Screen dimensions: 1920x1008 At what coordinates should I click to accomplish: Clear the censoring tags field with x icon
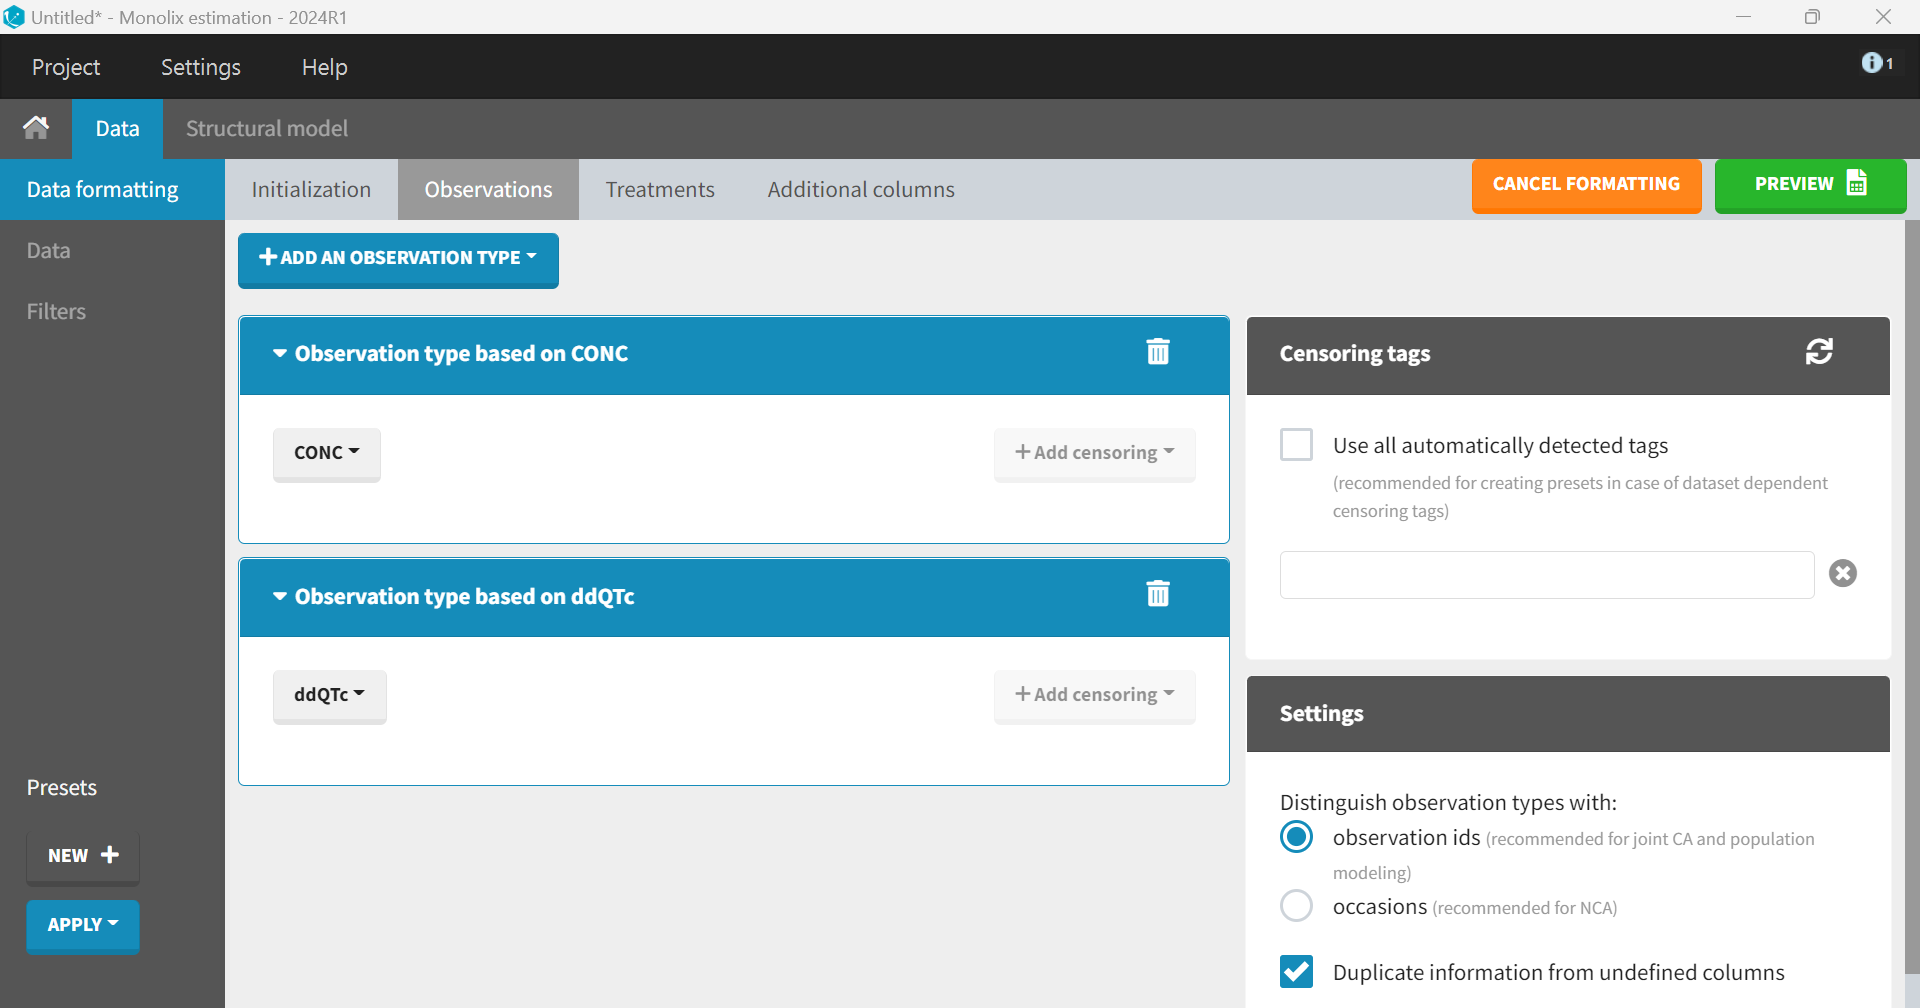[1842, 573]
